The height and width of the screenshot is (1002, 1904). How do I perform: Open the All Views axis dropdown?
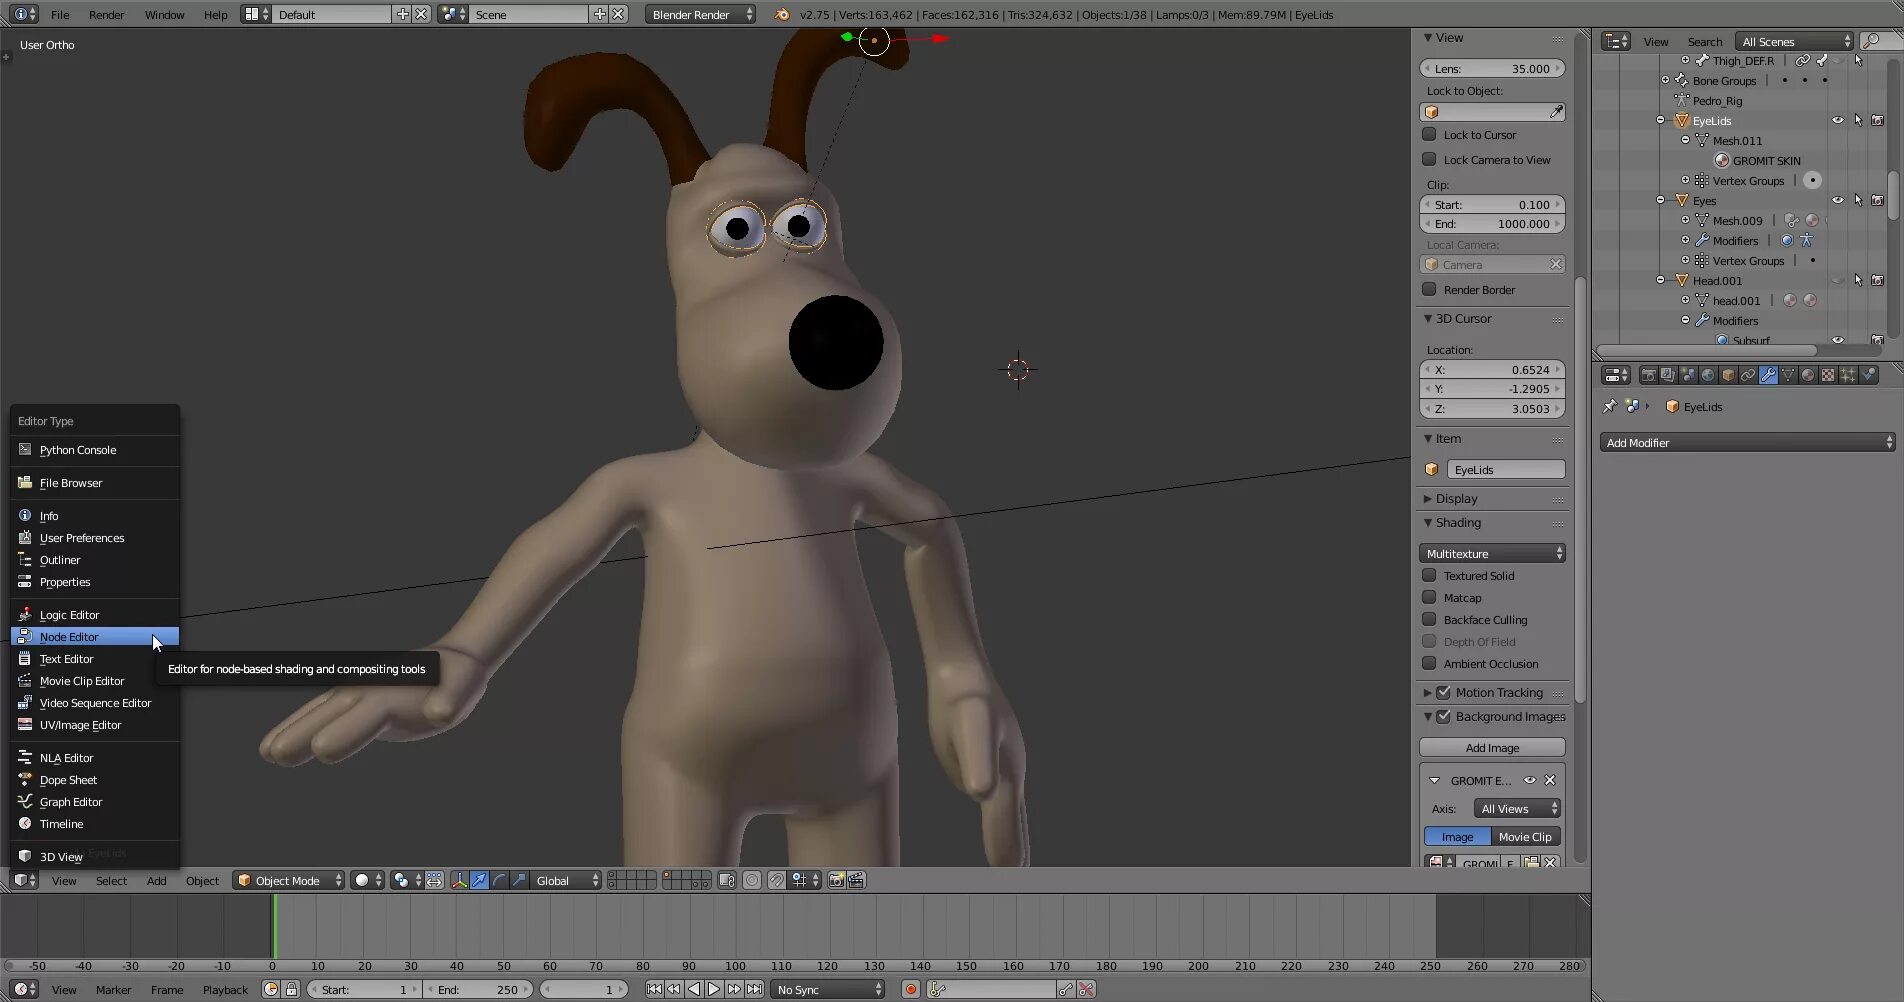(x=1517, y=808)
